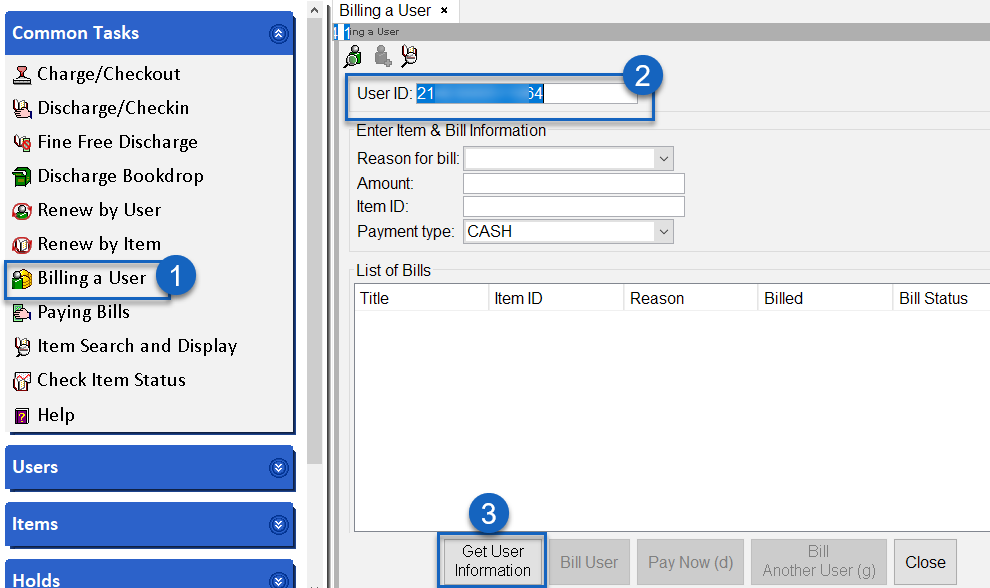Open Check Item Status task
Screen dimensions: 990x588
[111, 381]
